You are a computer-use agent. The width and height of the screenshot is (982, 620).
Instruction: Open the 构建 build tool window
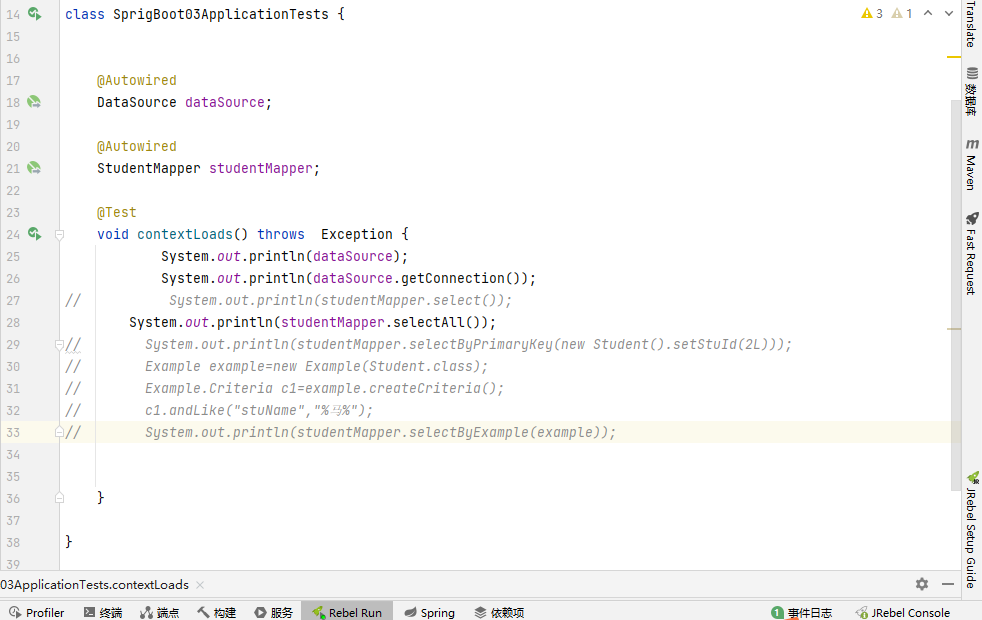click(x=217, y=612)
